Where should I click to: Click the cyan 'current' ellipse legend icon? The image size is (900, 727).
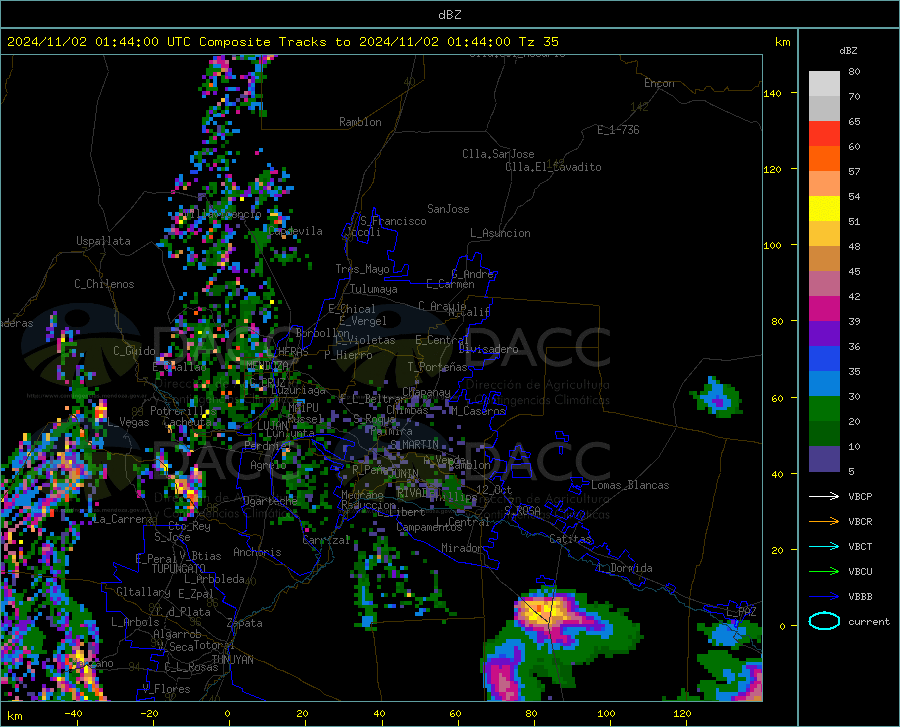point(824,621)
